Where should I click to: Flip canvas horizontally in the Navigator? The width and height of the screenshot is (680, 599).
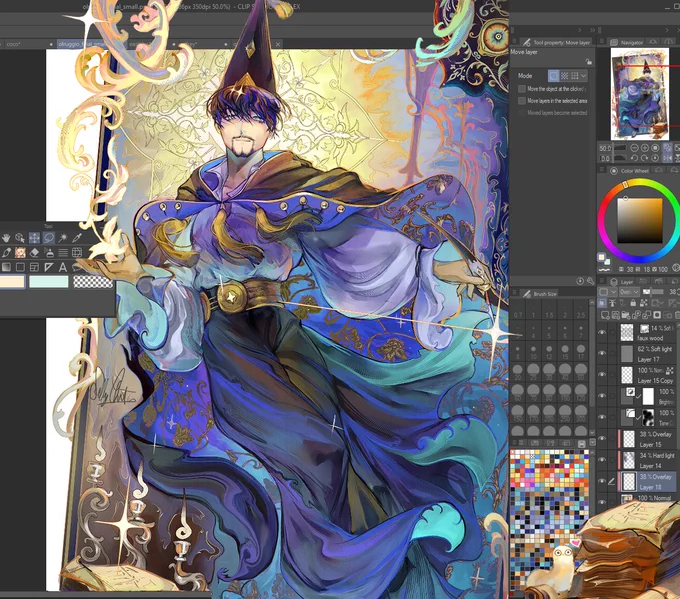668,158
